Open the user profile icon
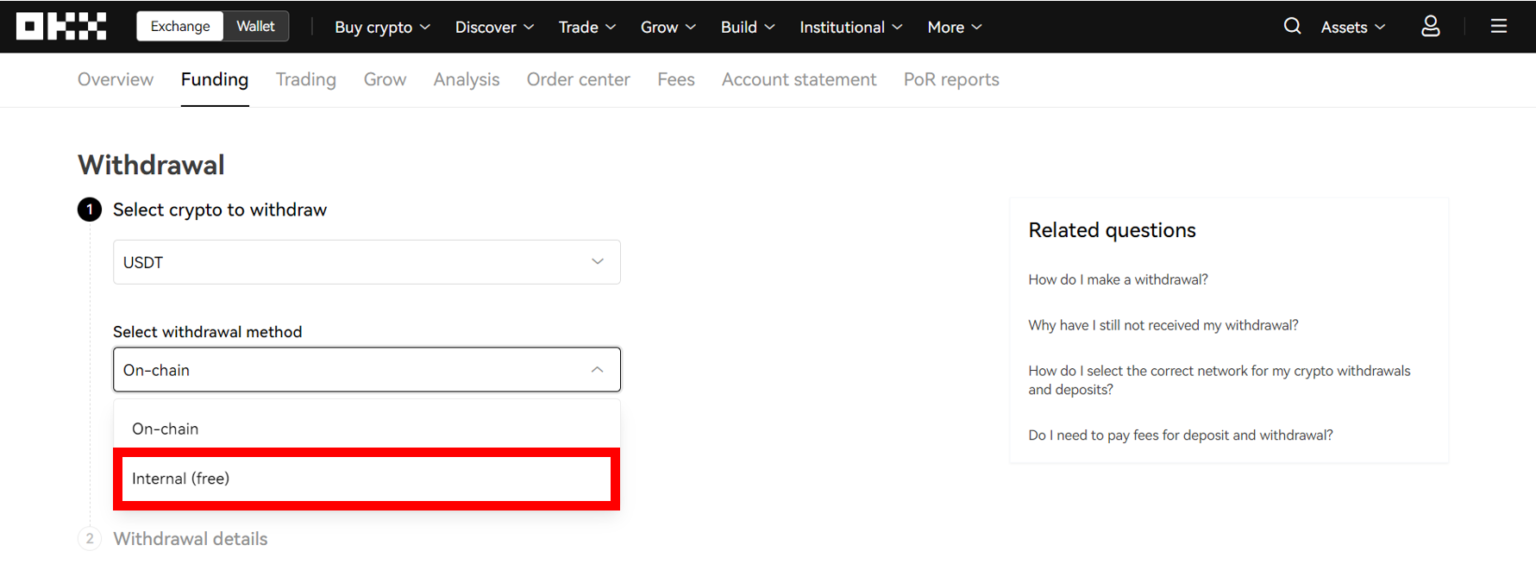The height and width of the screenshot is (570, 1536). (x=1430, y=27)
